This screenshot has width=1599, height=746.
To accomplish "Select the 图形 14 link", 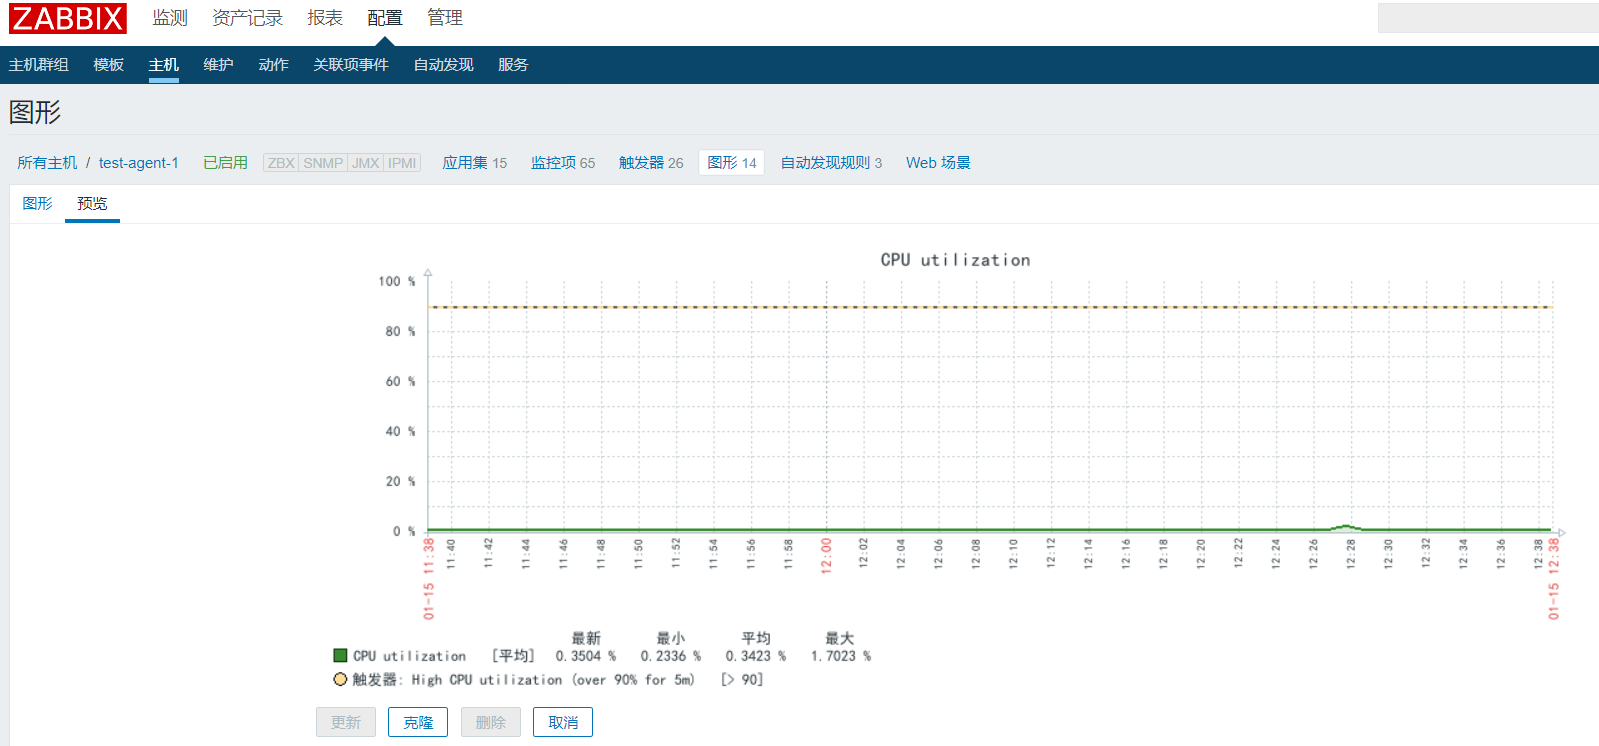I will [732, 163].
